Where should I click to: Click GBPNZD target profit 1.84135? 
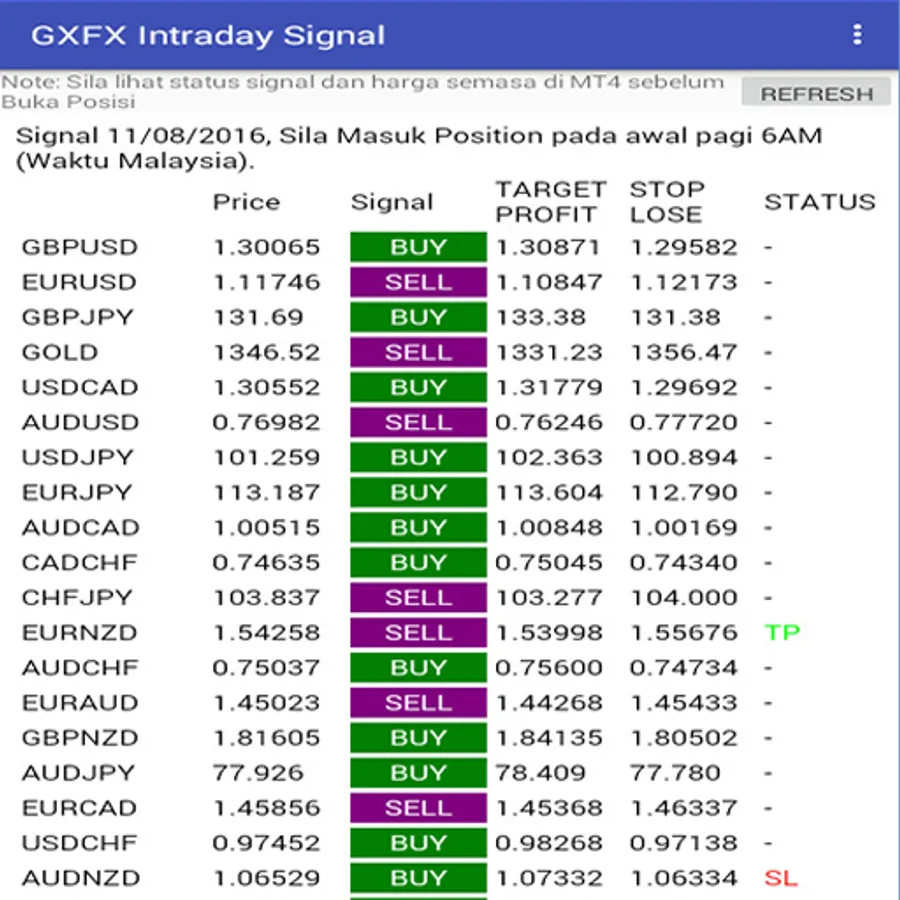549,738
